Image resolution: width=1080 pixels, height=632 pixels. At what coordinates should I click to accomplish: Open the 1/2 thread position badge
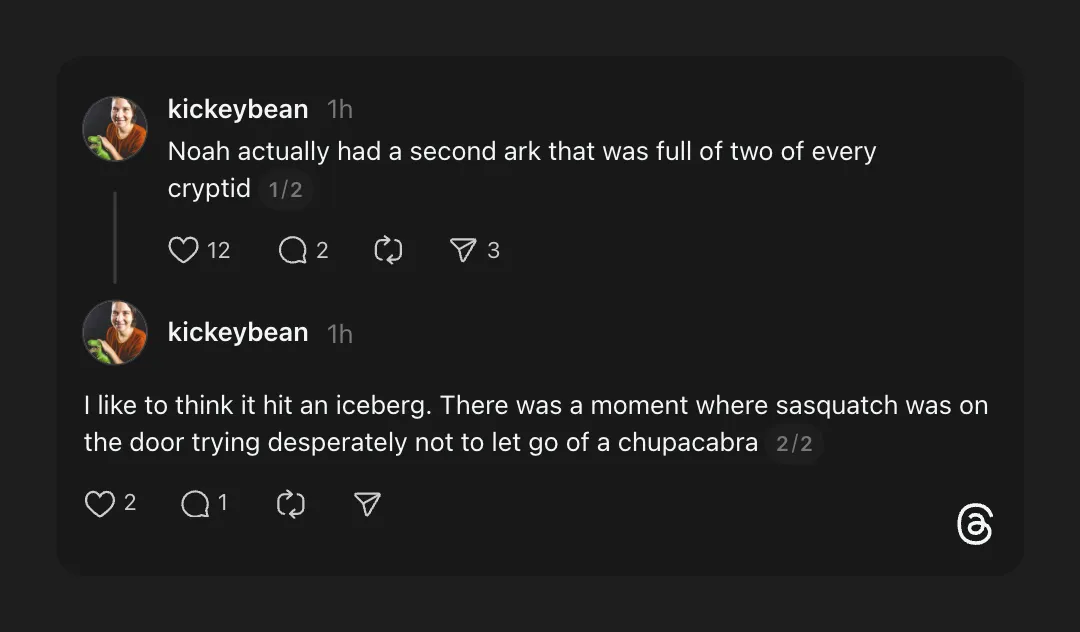point(287,189)
